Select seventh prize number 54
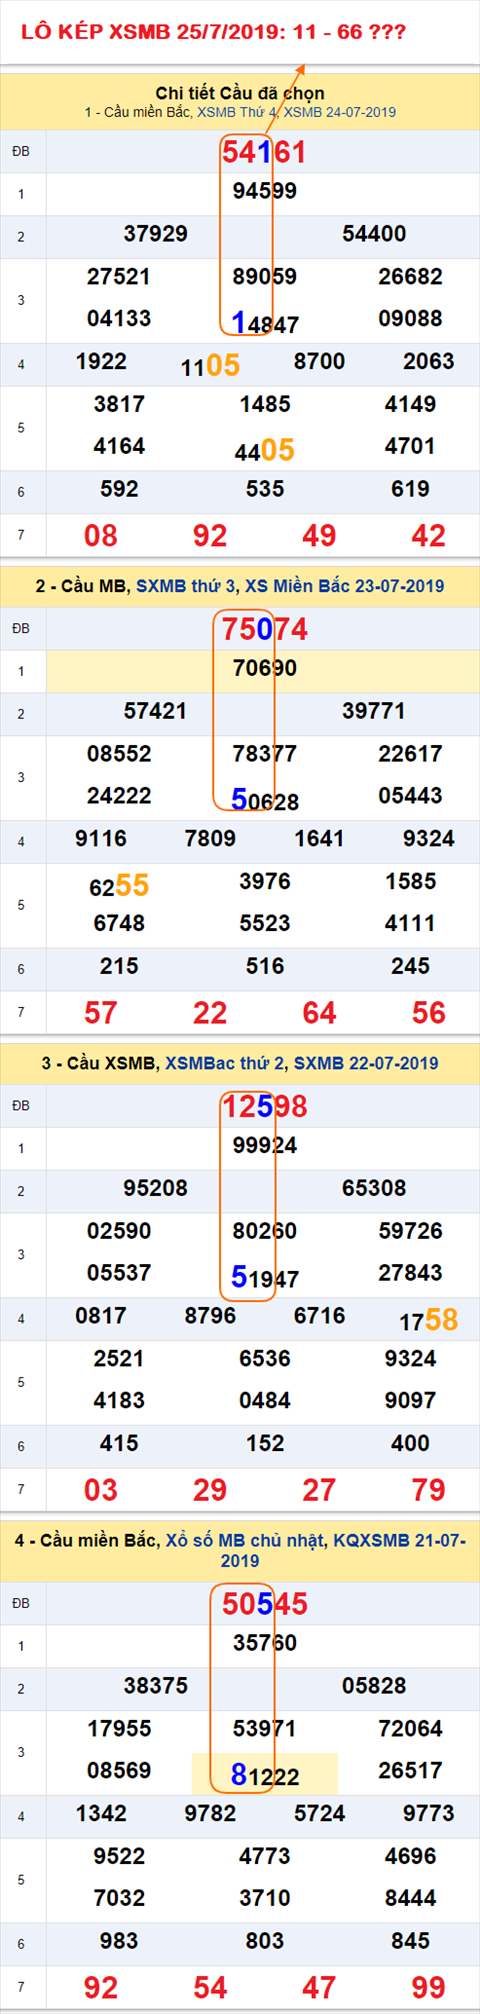This screenshot has height=2014, width=480. [x=210, y=1988]
